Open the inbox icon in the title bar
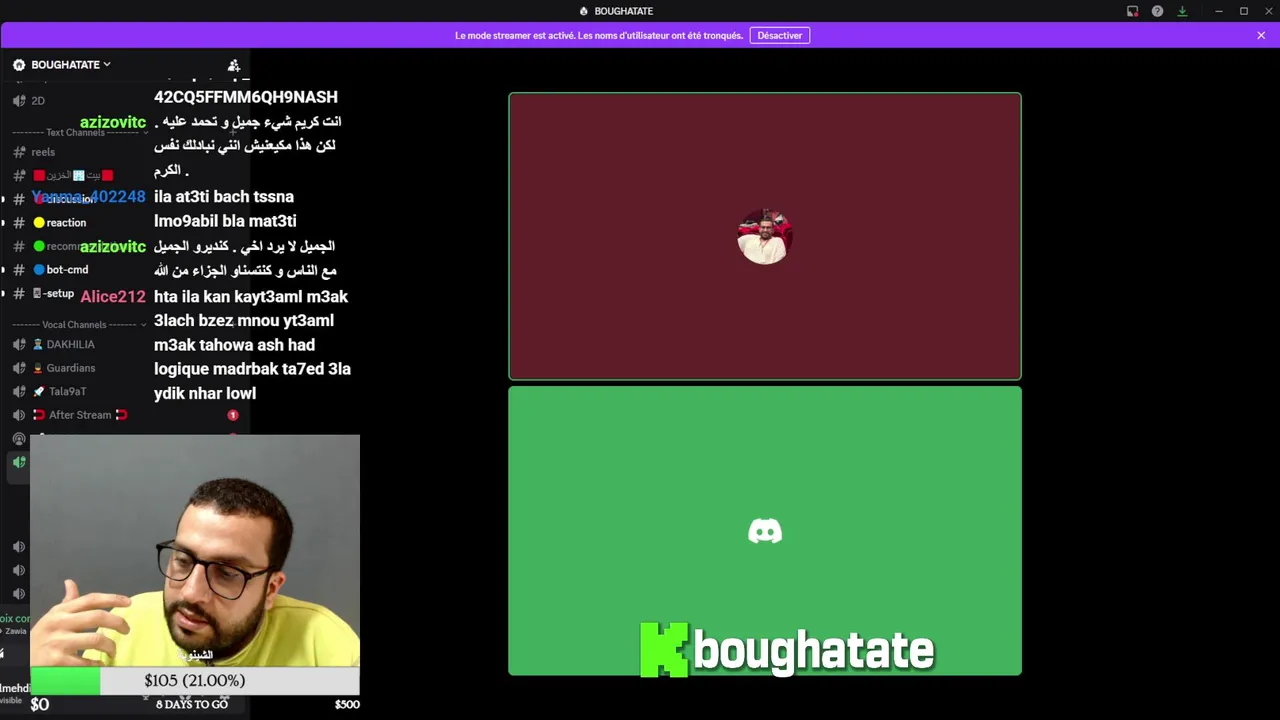Screen dimensions: 1280x720 (1132, 11)
